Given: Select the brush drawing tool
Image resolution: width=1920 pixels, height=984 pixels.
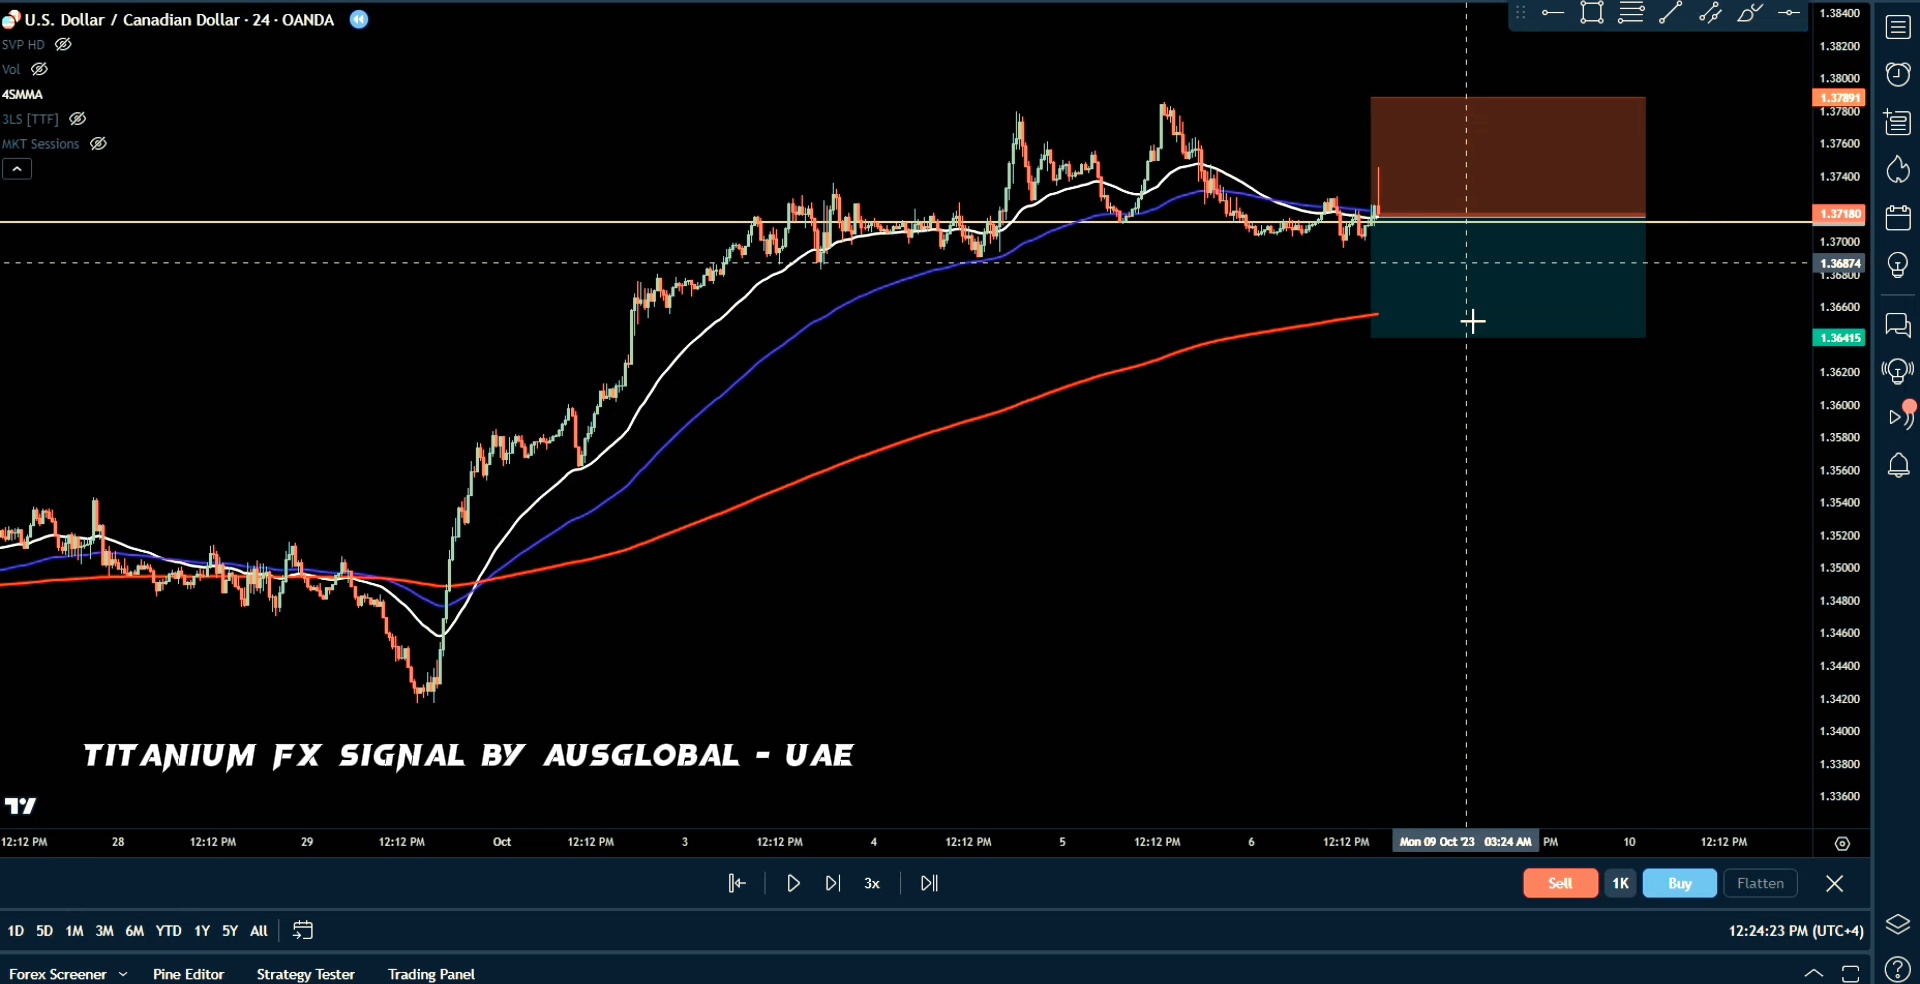Looking at the screenshot, I should tap(1749, 13).
